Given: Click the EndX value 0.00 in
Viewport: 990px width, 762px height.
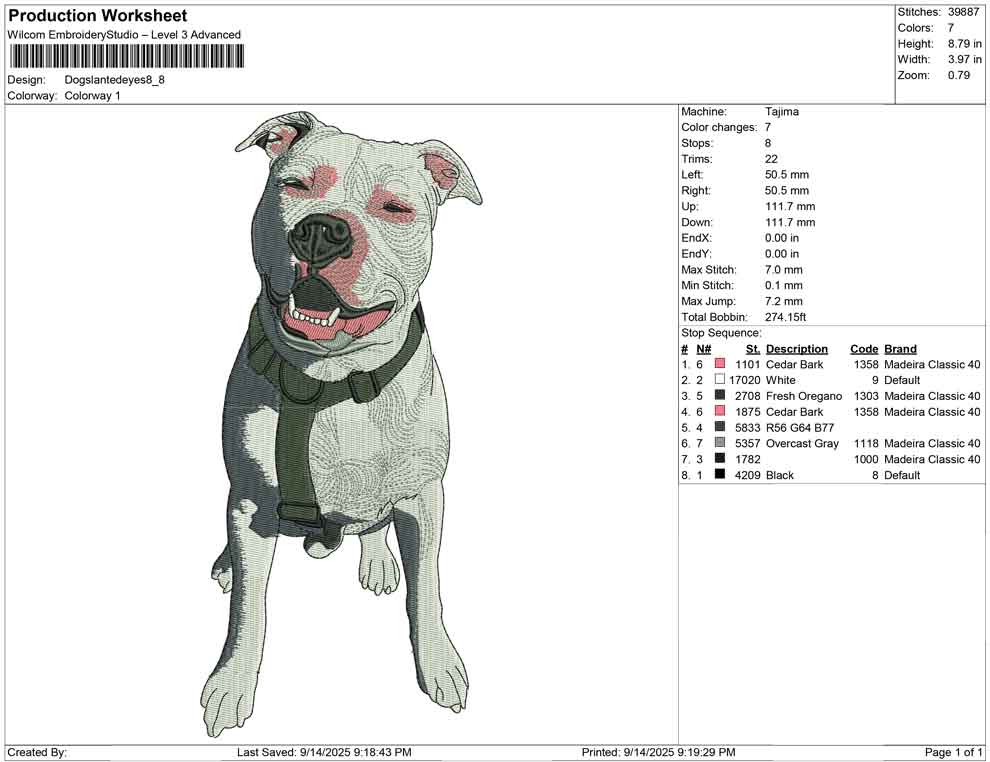Looking at the screenshot, I should pyautogui.click(x=782, y=238).
